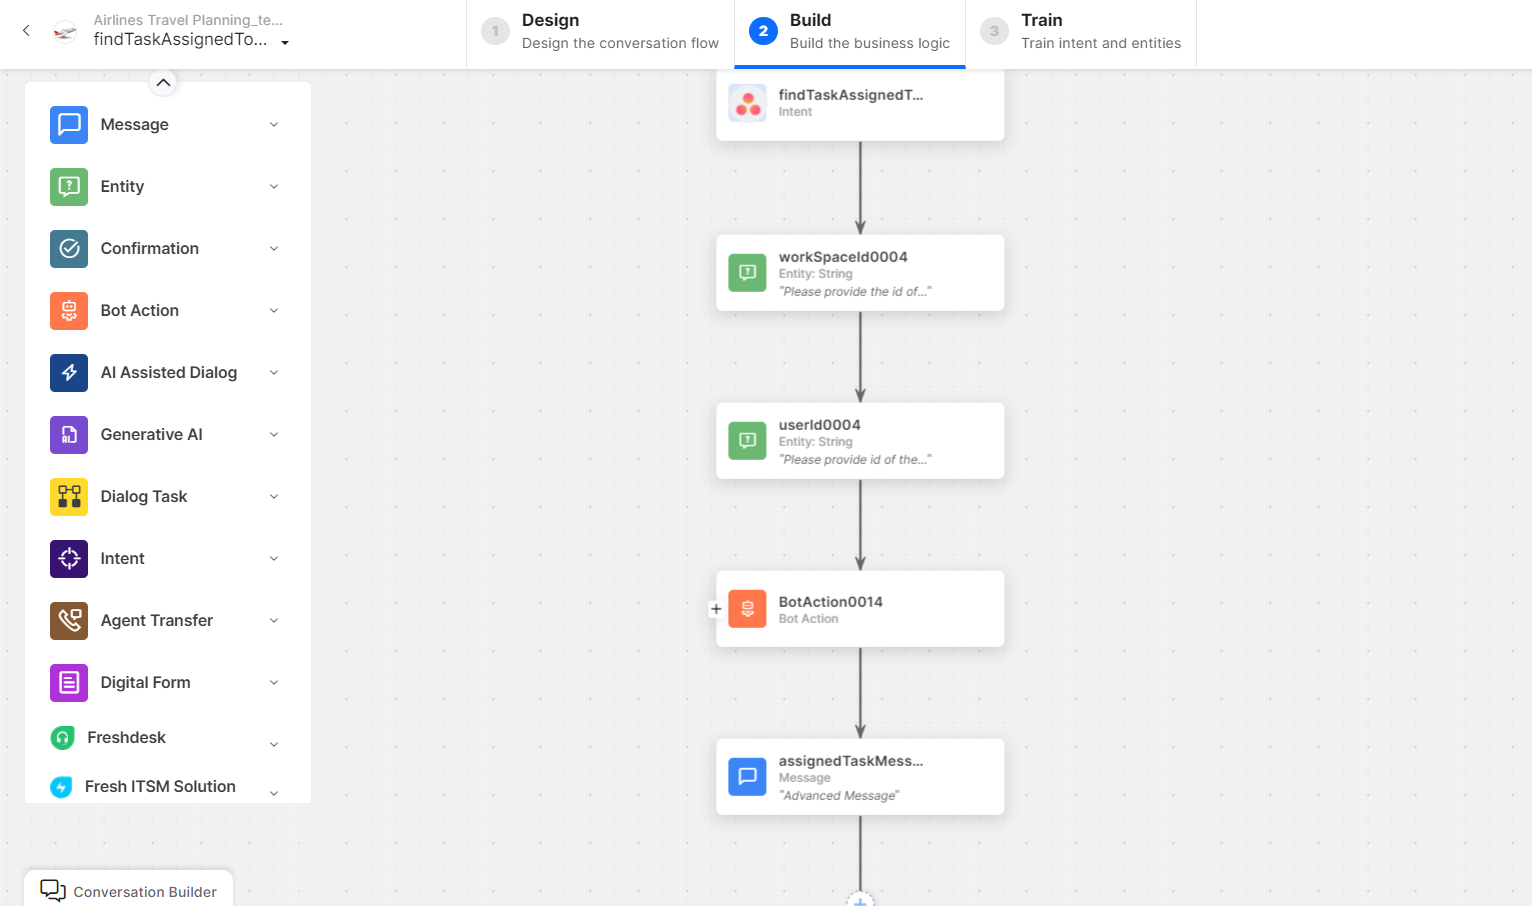Collapse the node panel with up chevron
Screen dimensions: 1532x906
(x=163, y=83)
